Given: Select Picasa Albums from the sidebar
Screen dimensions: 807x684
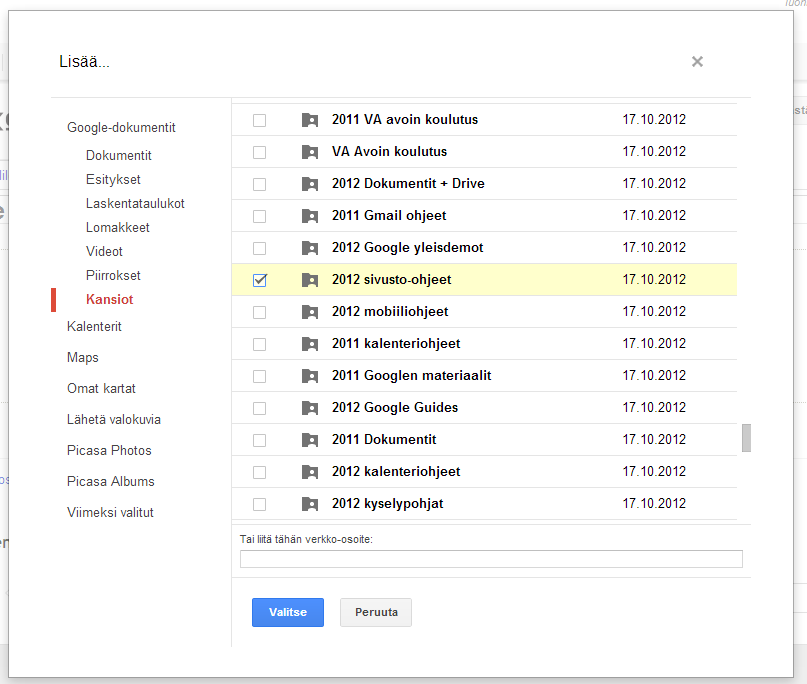Looking at the screenshot, I should pyautogui.click(x=110, y=481).
